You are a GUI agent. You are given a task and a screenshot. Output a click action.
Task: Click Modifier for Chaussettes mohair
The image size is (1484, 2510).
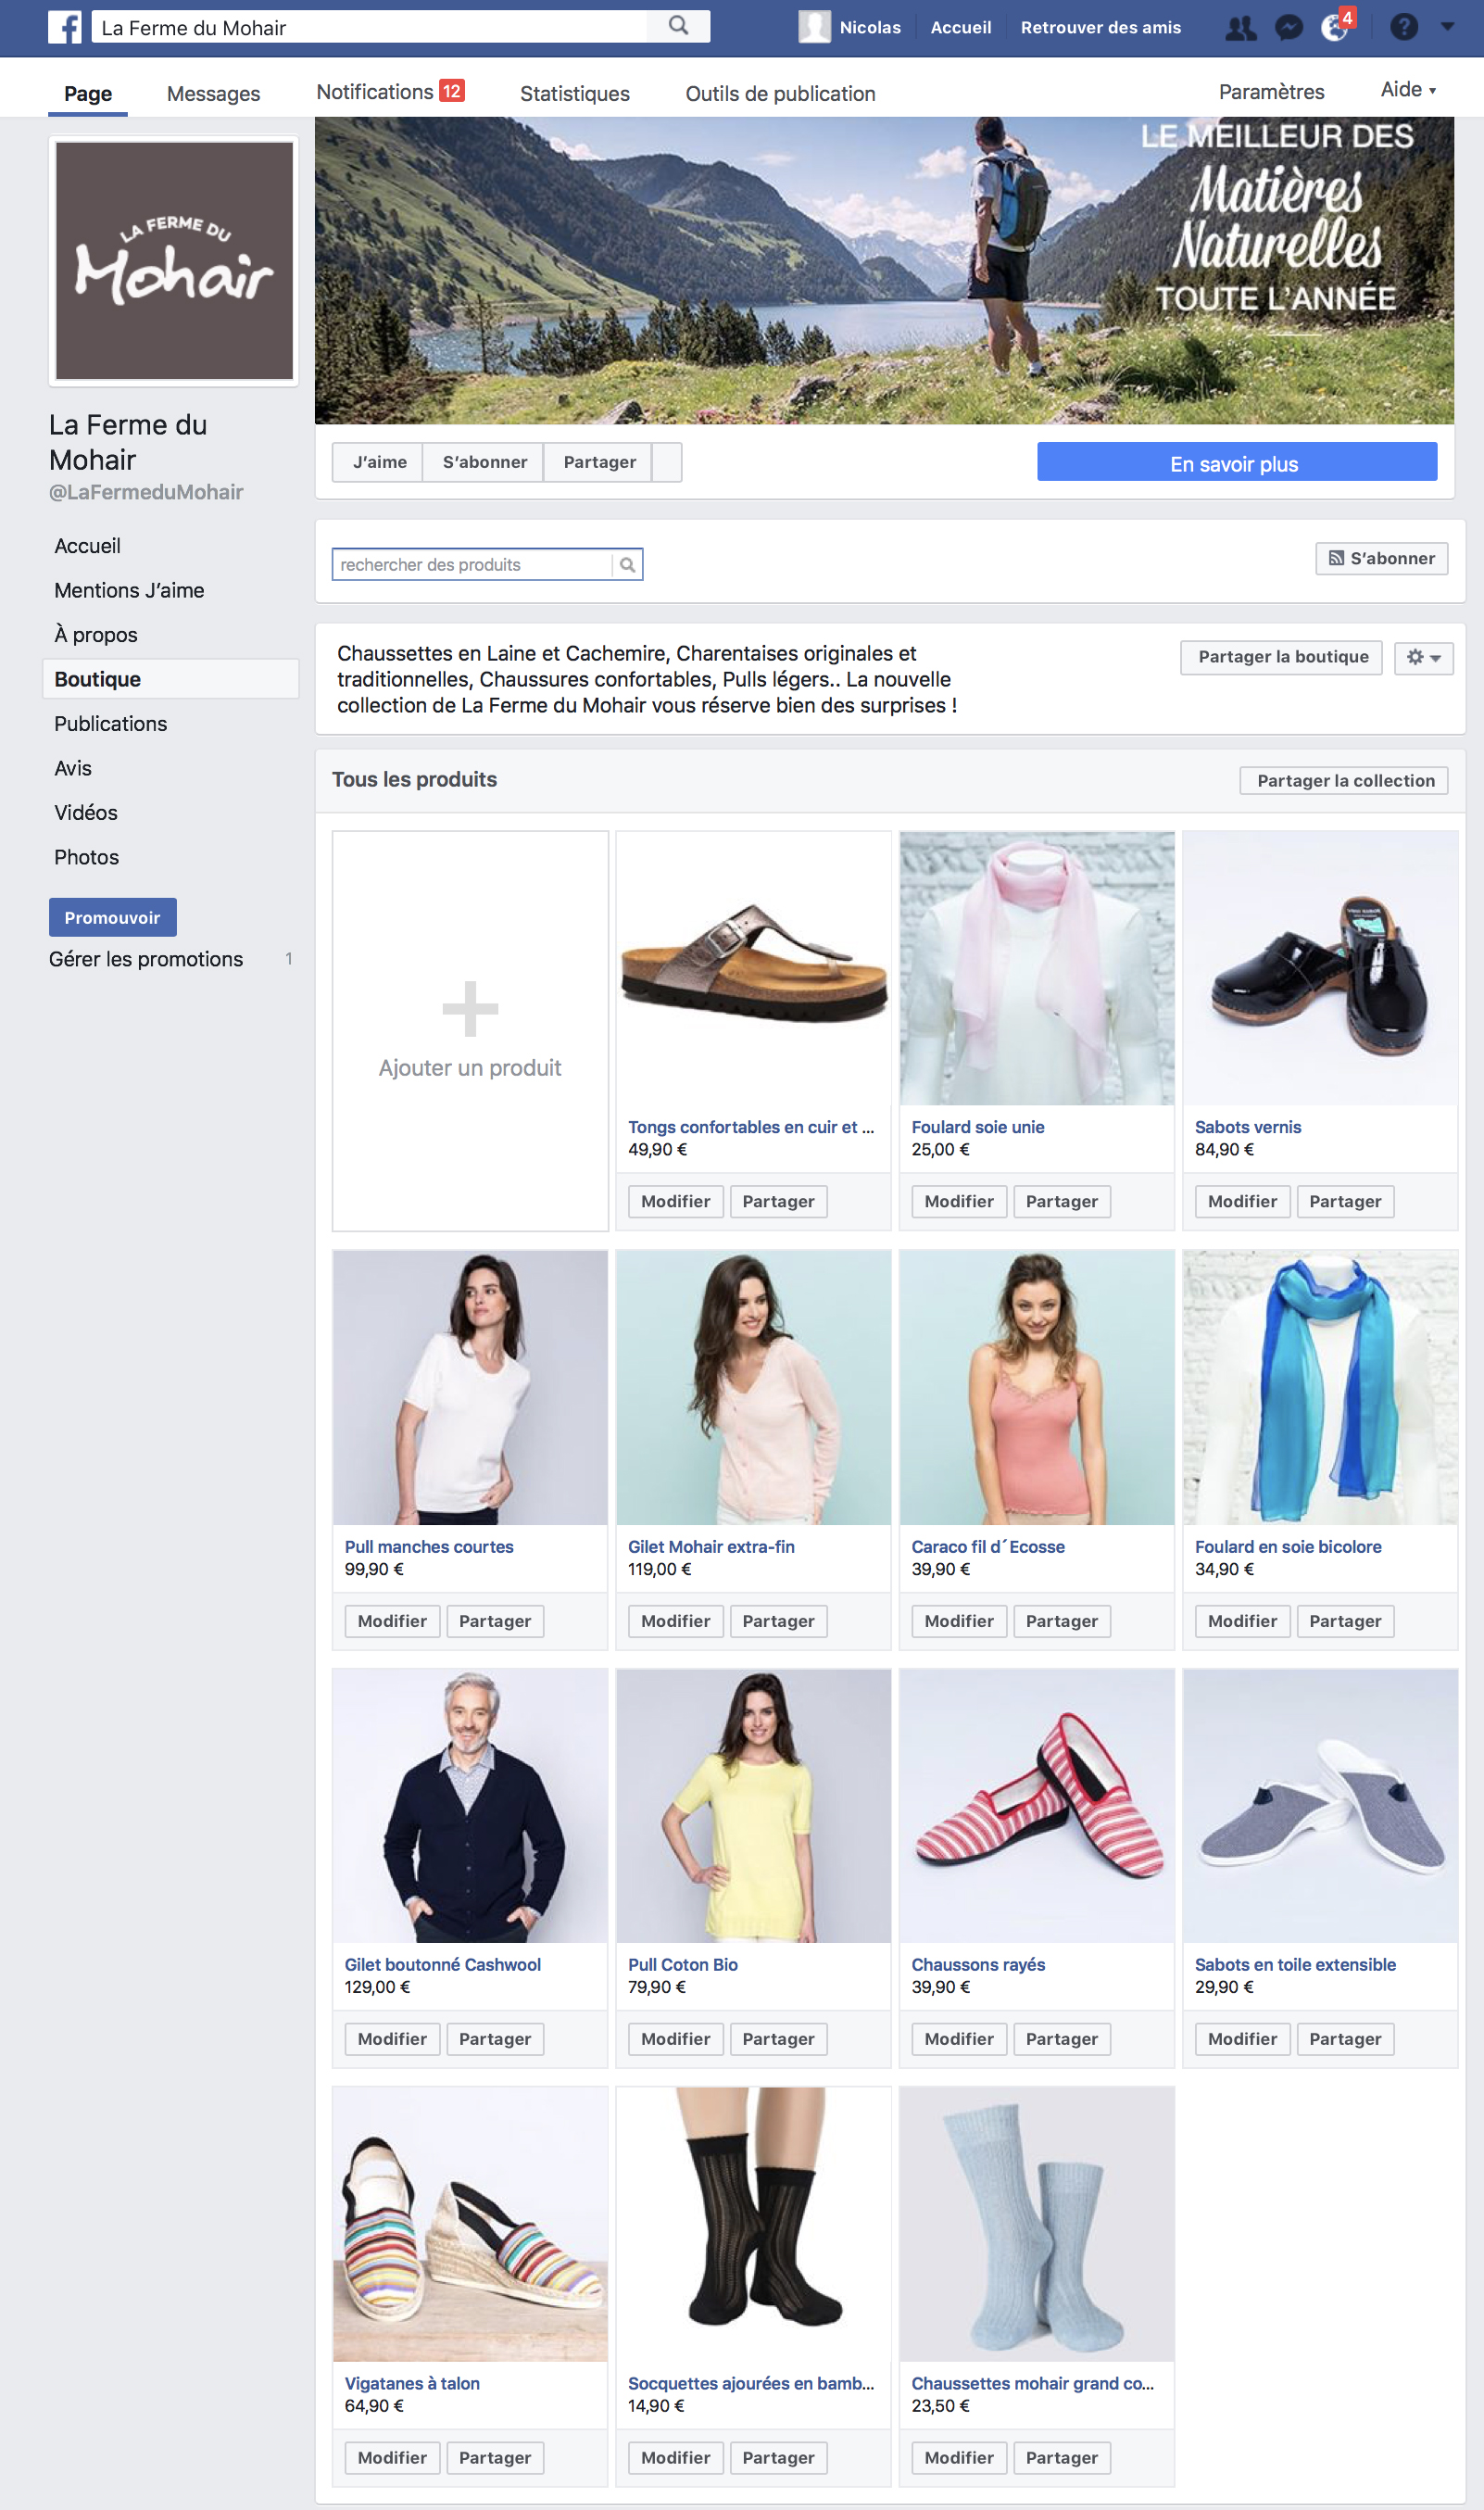(958, 2459)
